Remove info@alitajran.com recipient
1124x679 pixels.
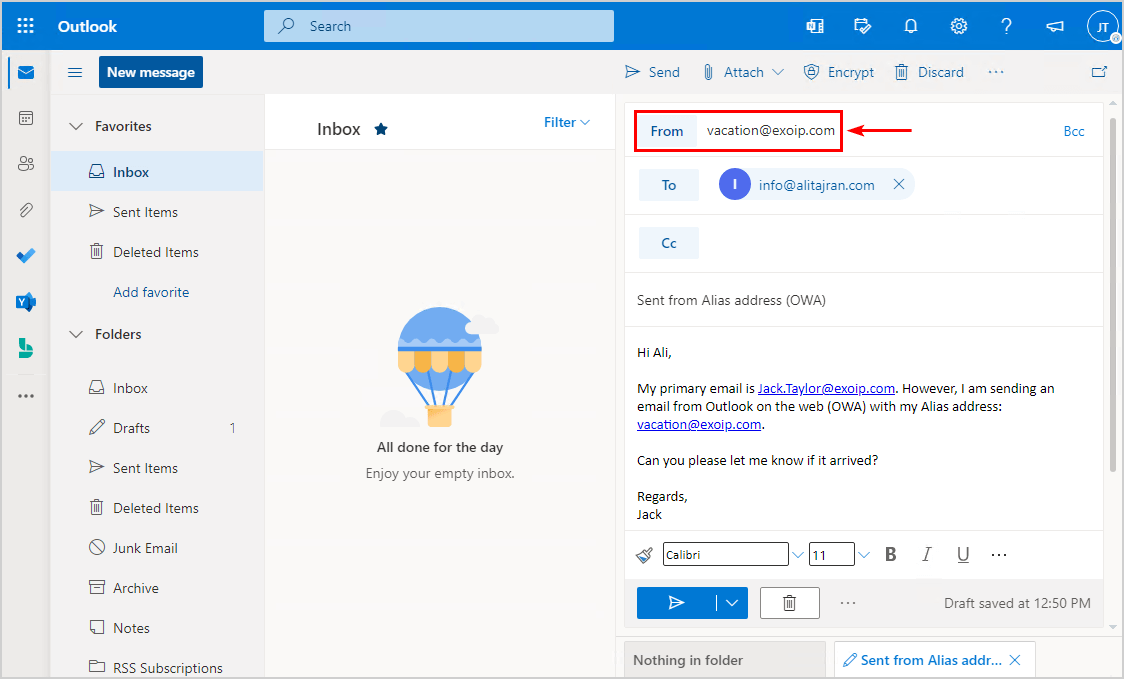(898, 184)
